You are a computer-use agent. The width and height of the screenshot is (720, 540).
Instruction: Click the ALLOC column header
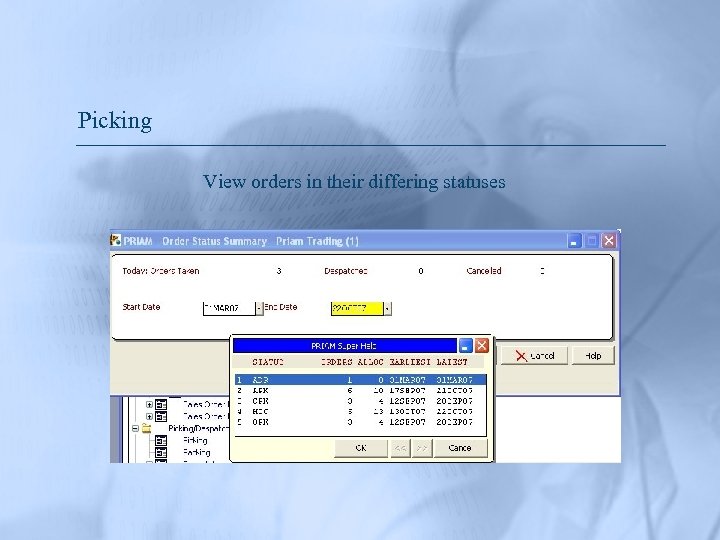tap(370, 362)
